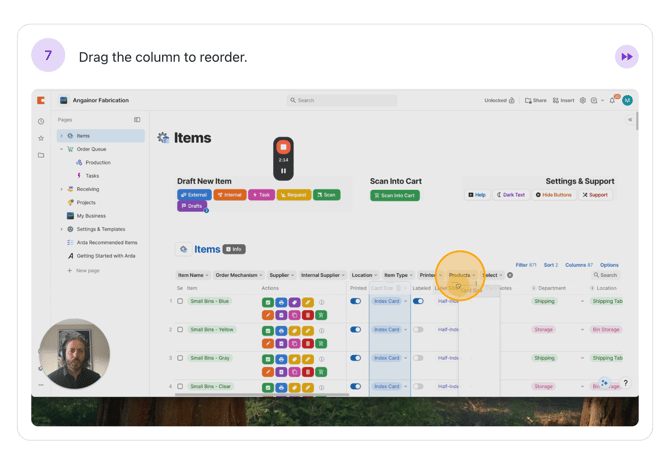This screenshot has height=461, width=670.
Task: Click the recent history clock icon
Action: (x=41, y=121)
